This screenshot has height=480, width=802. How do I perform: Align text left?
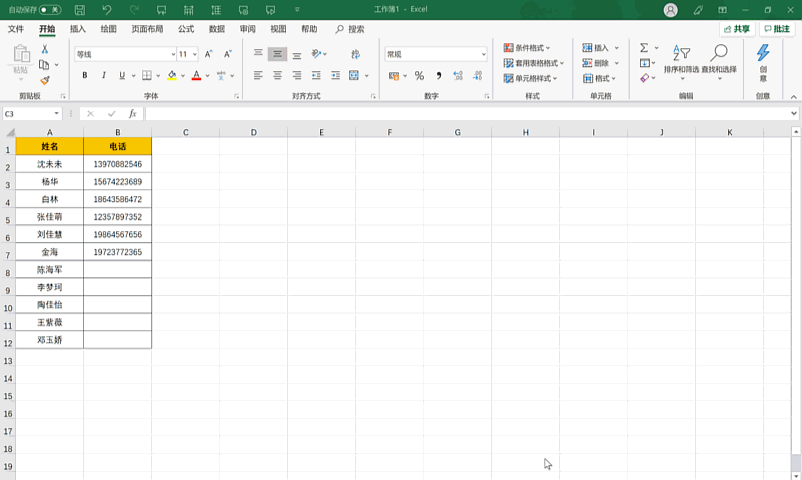(x=258, y=75)
